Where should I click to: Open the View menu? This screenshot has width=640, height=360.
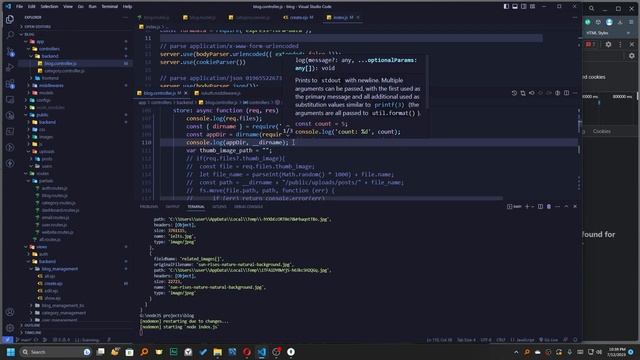pos(68,7)
